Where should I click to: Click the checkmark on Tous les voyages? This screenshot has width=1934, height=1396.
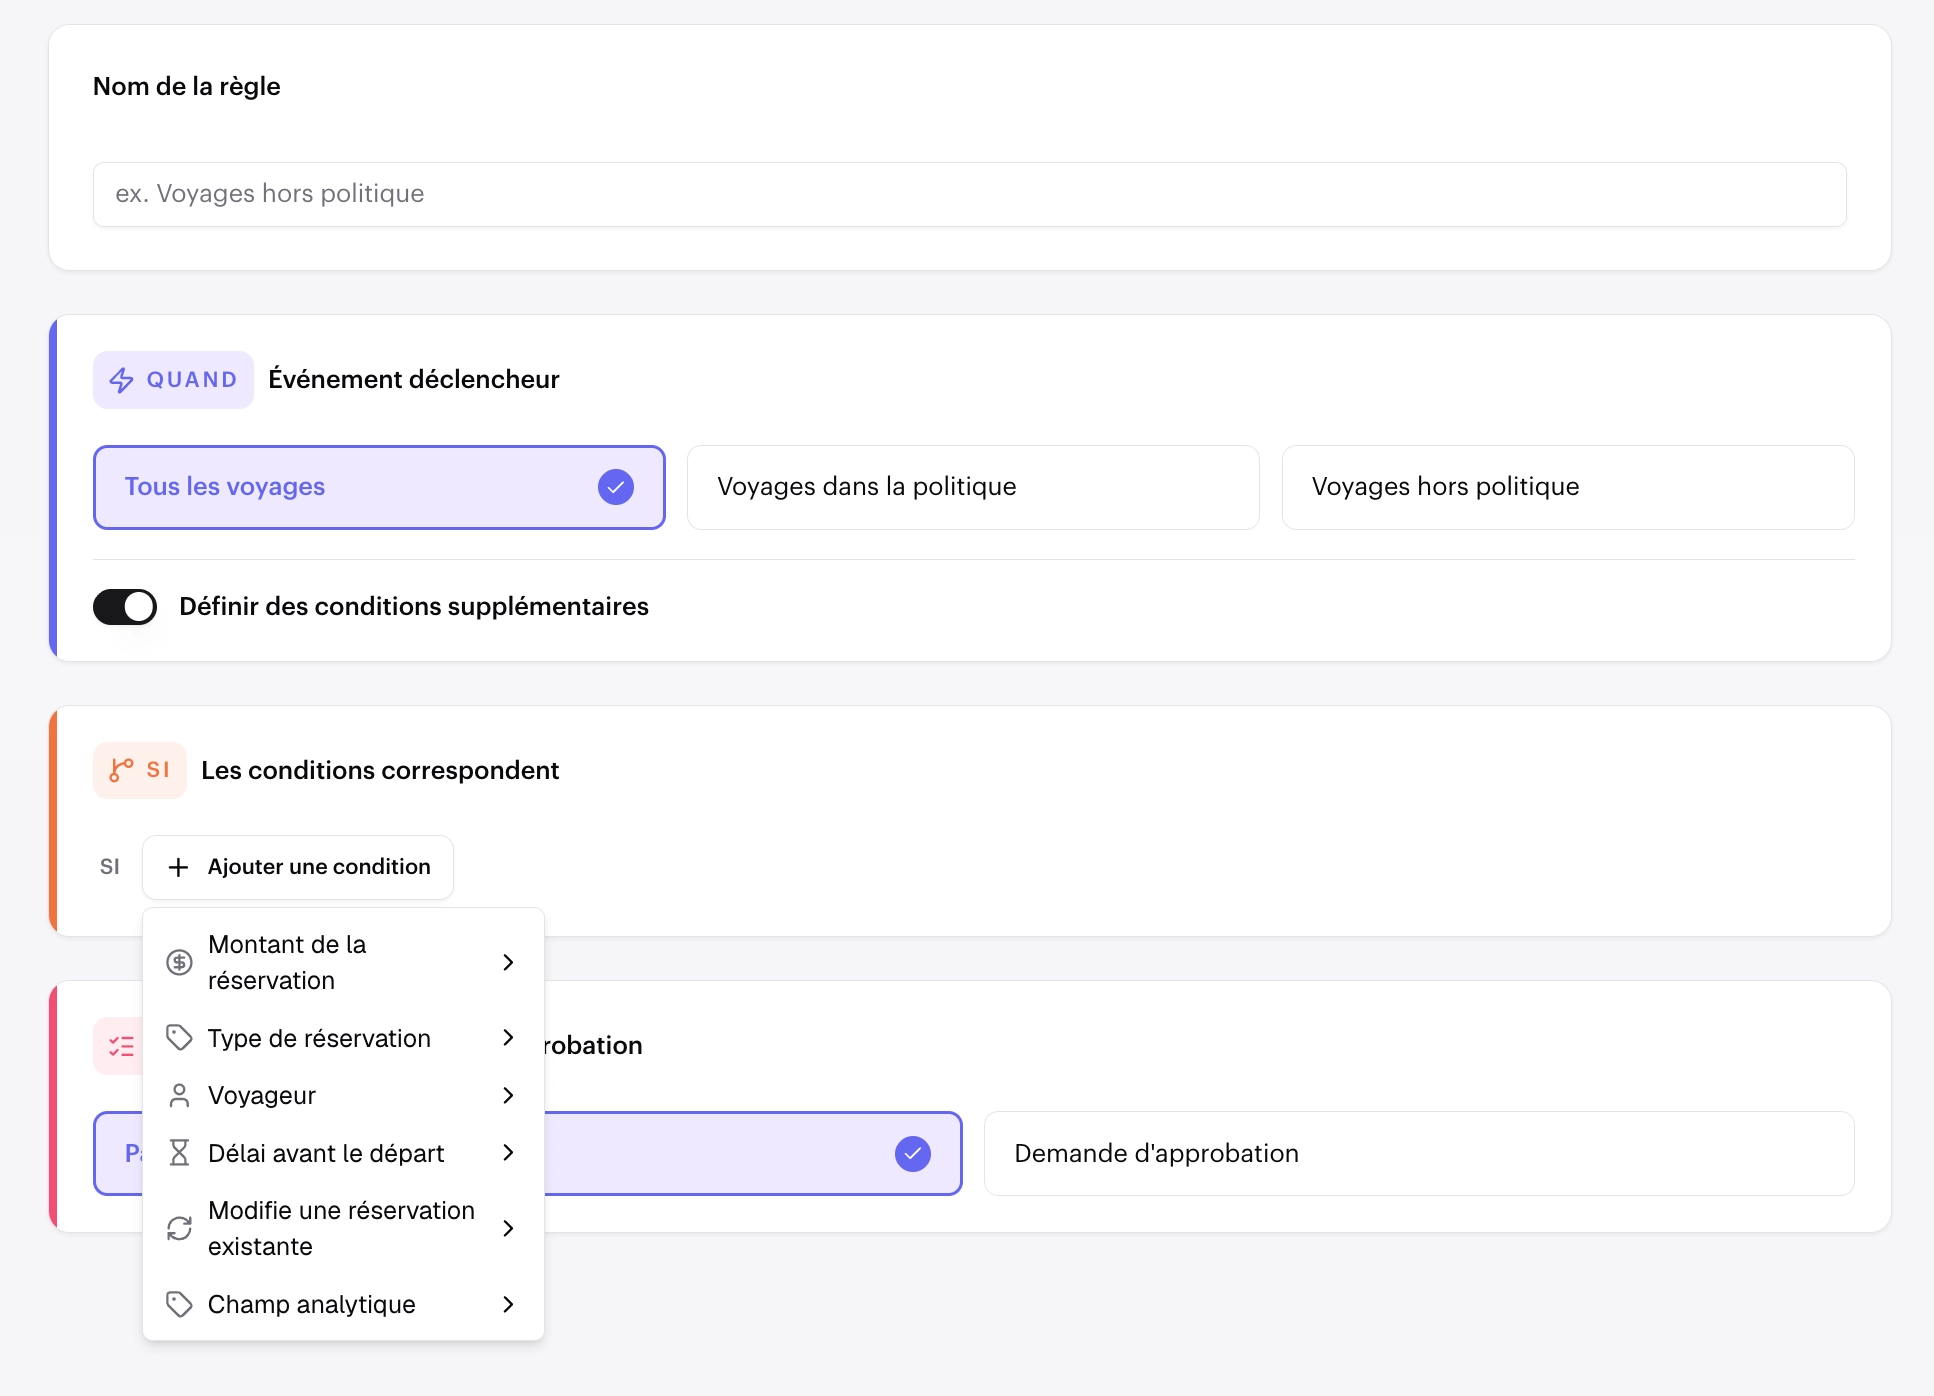click(x=616, y=487)
